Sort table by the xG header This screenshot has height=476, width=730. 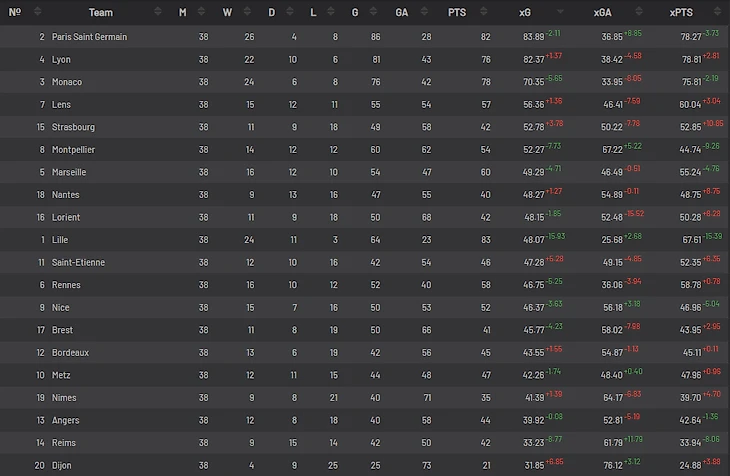pyautogui.click(x=525, y=12)
